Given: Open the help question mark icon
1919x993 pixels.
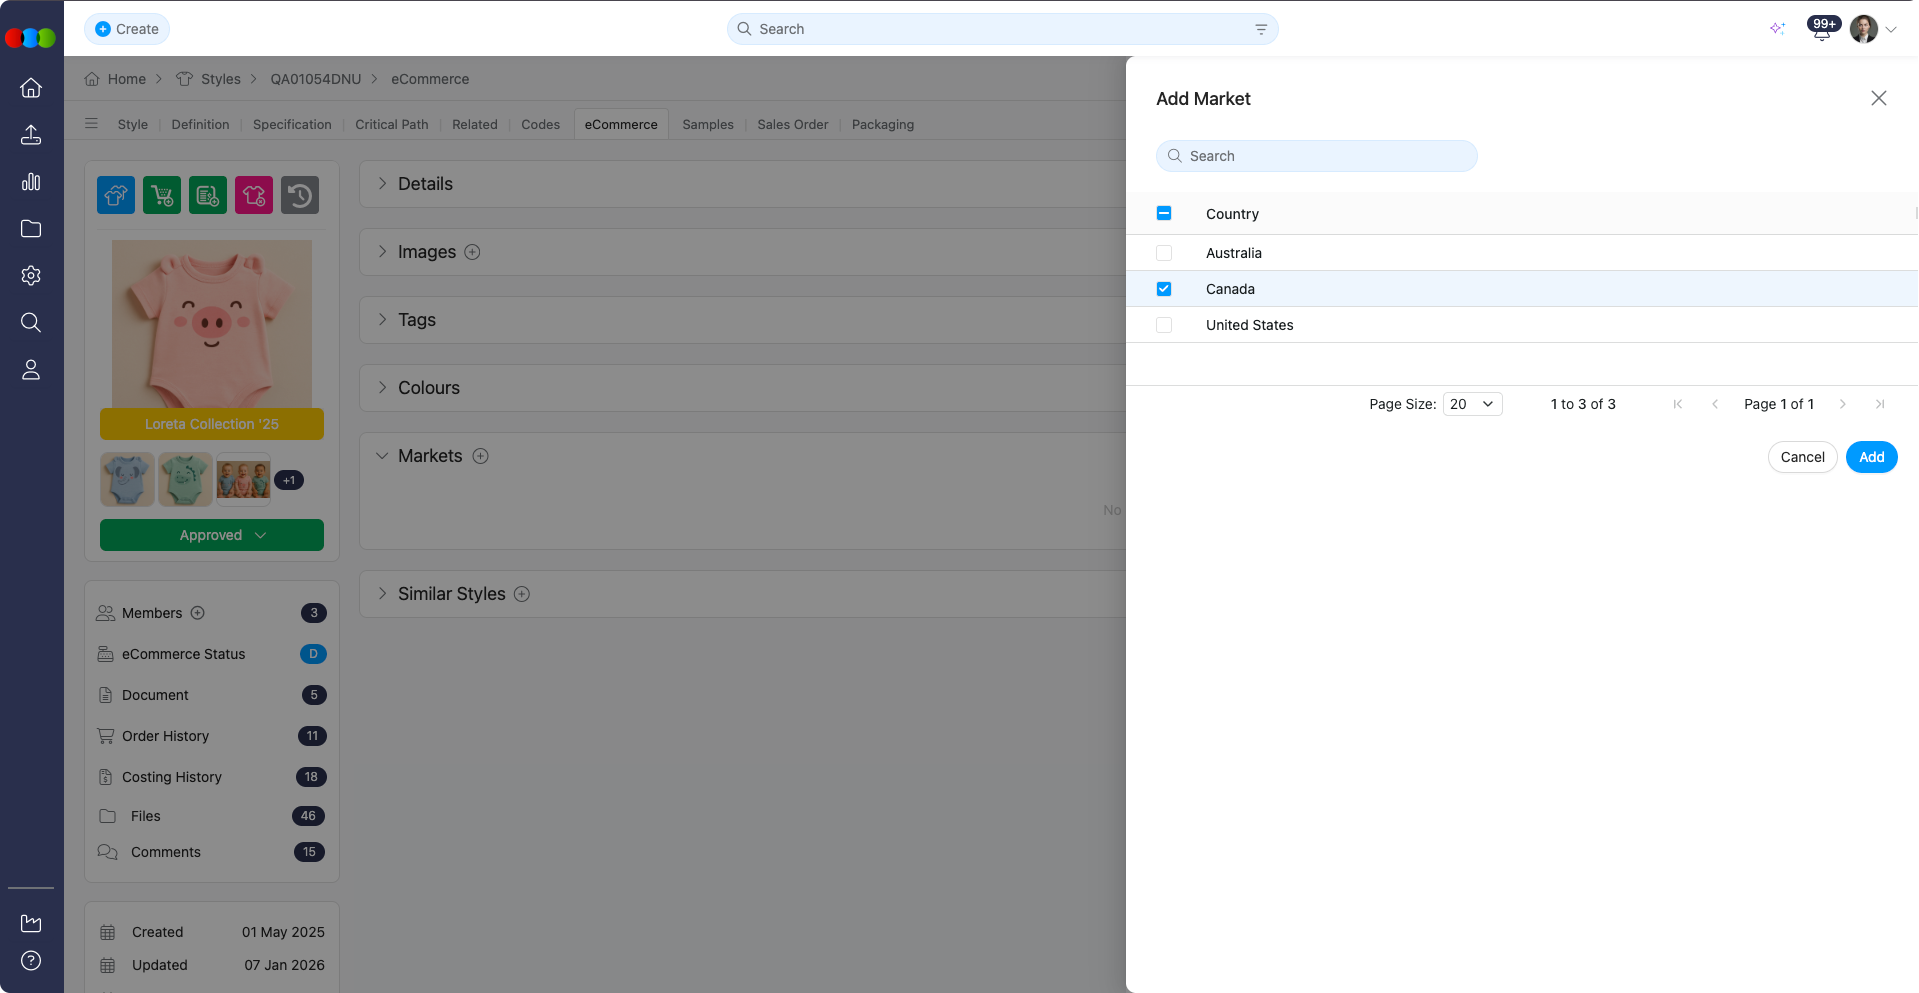Looking at the screenshot, I should (31, 961).
